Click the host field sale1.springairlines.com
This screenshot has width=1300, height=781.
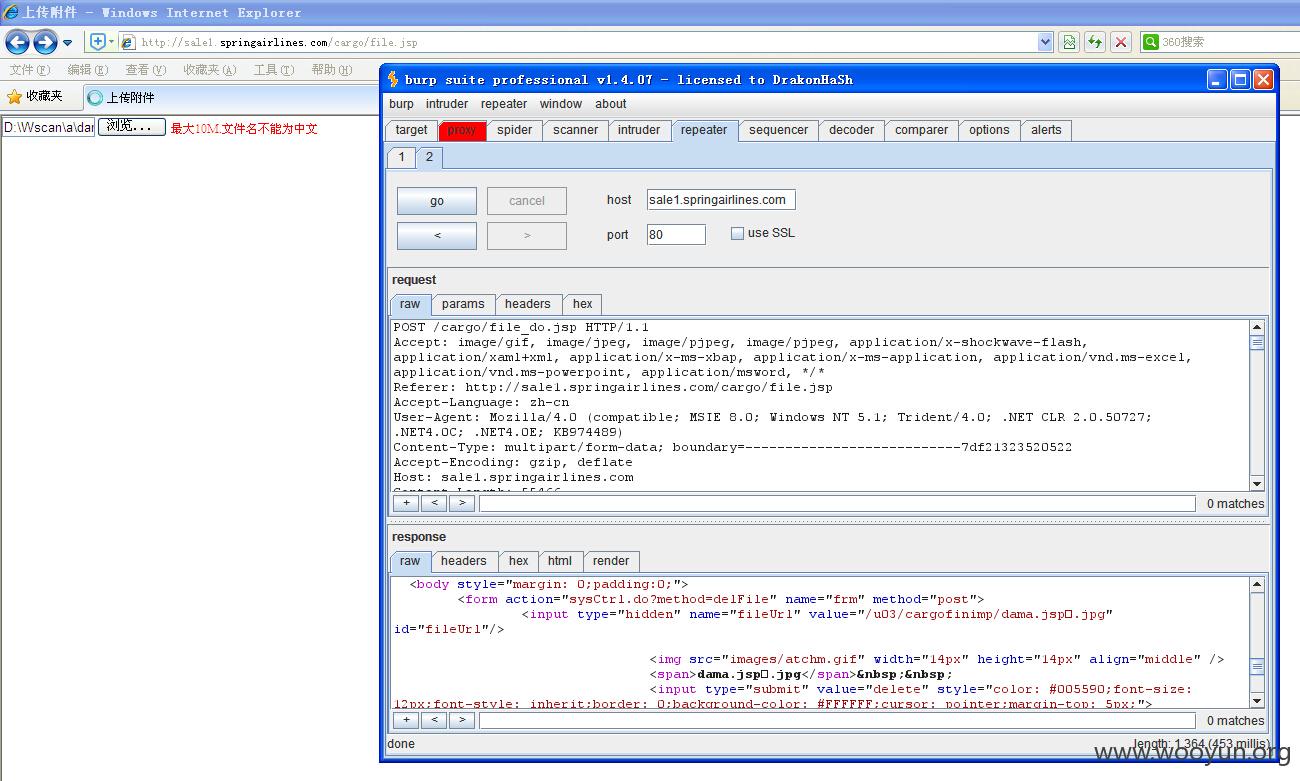coord(721,200)
